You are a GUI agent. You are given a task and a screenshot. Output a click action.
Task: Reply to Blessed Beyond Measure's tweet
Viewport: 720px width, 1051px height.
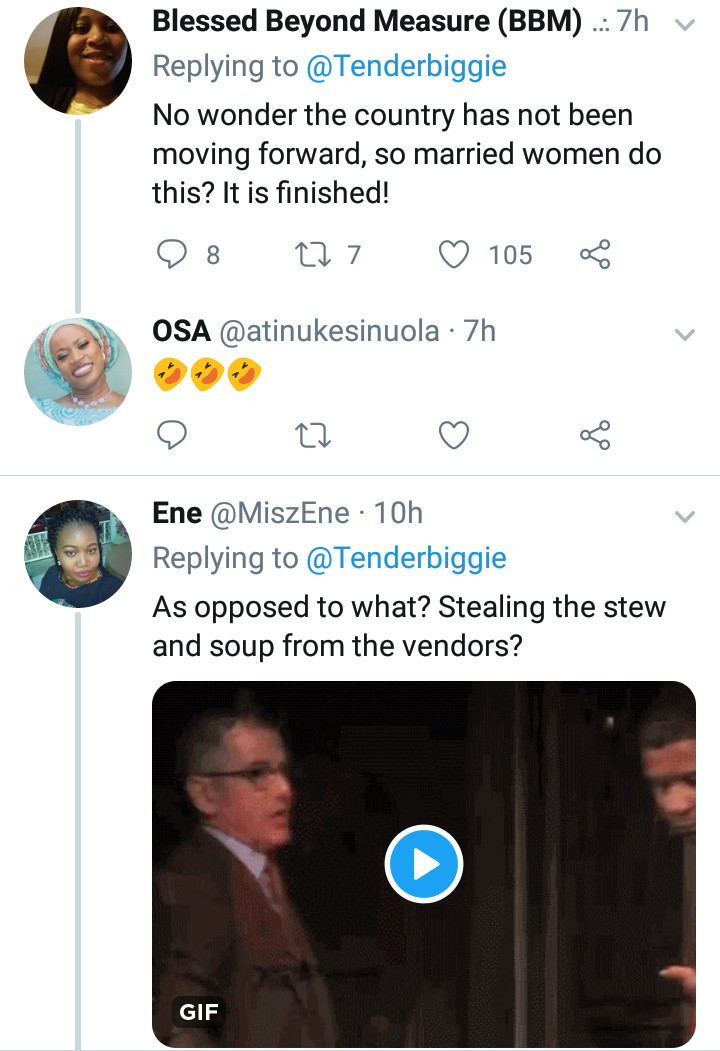click(x=172, y=254)
